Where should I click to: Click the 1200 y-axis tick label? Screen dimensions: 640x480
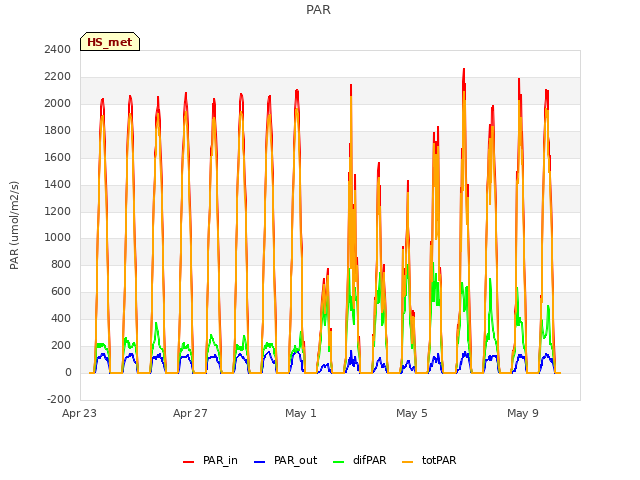click(x=58, y=211)
